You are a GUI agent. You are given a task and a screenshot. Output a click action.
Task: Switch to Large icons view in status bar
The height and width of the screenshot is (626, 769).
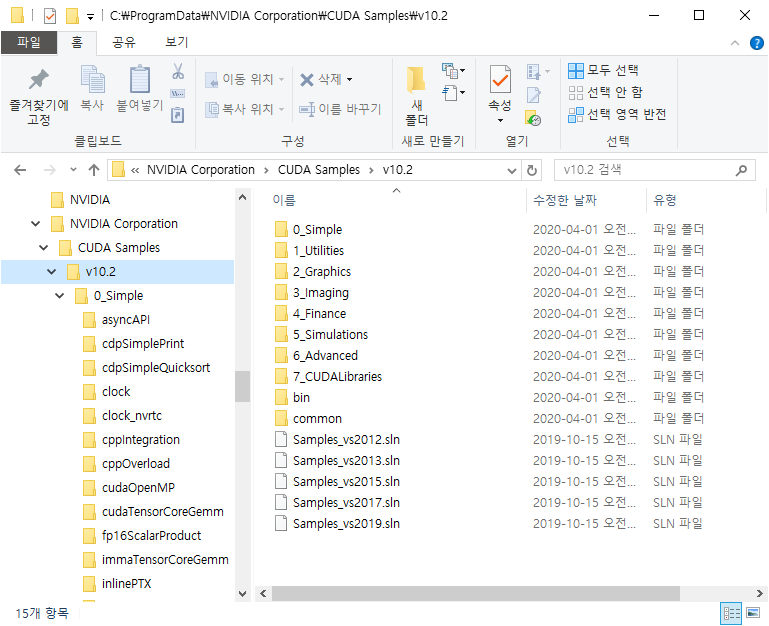pos(753,613)
